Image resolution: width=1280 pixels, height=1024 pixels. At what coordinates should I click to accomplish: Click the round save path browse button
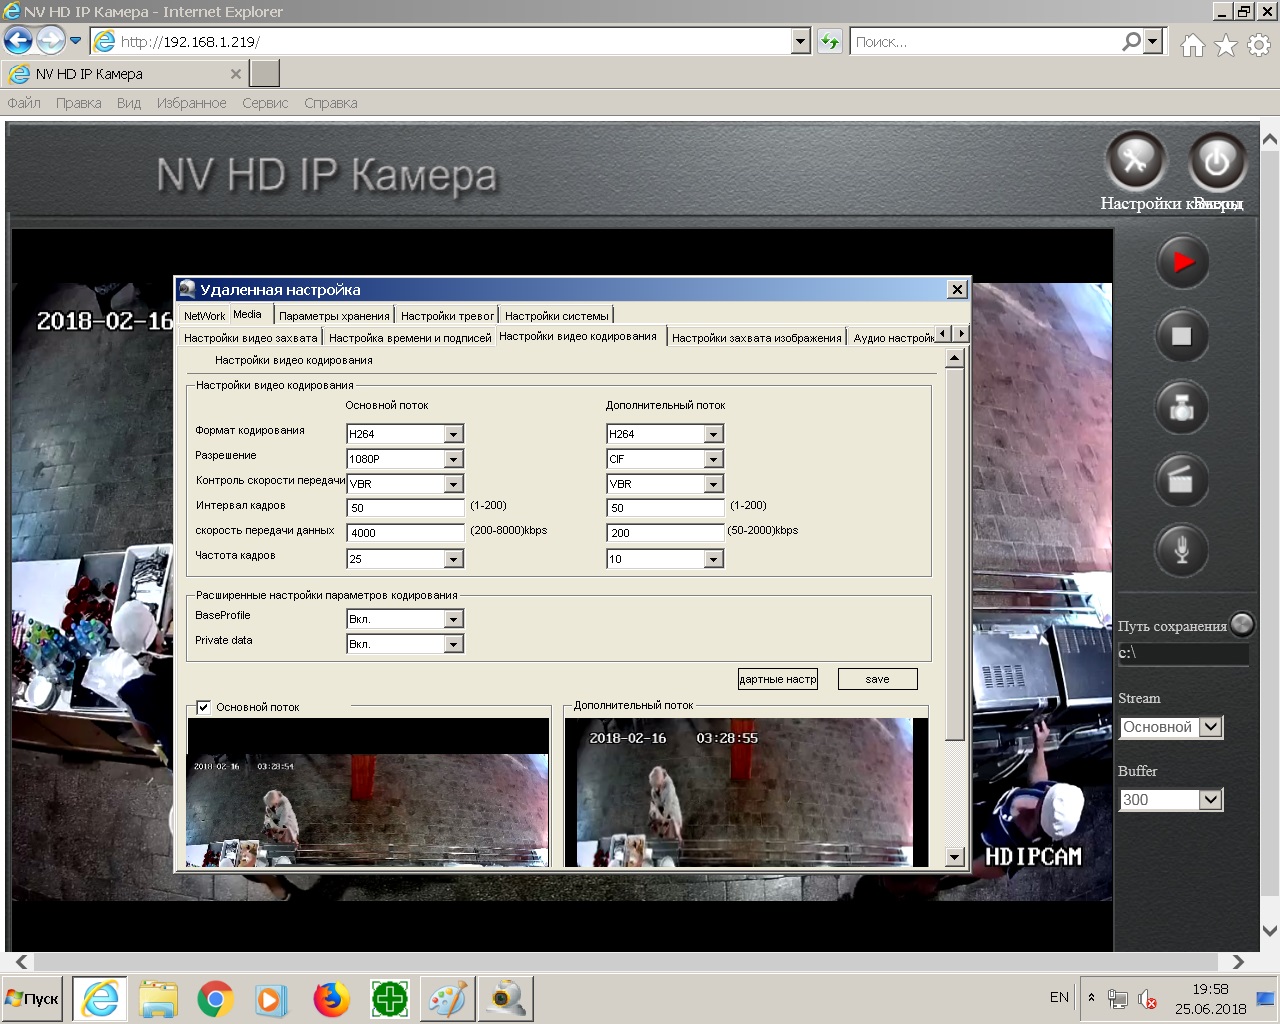1242,625
